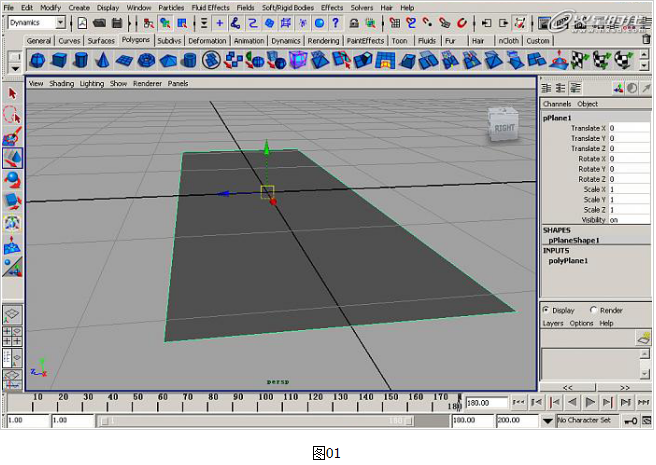Activate the Paint Selection tool
The height and width of the screenshot is (465, 656).
pos(12,136)
